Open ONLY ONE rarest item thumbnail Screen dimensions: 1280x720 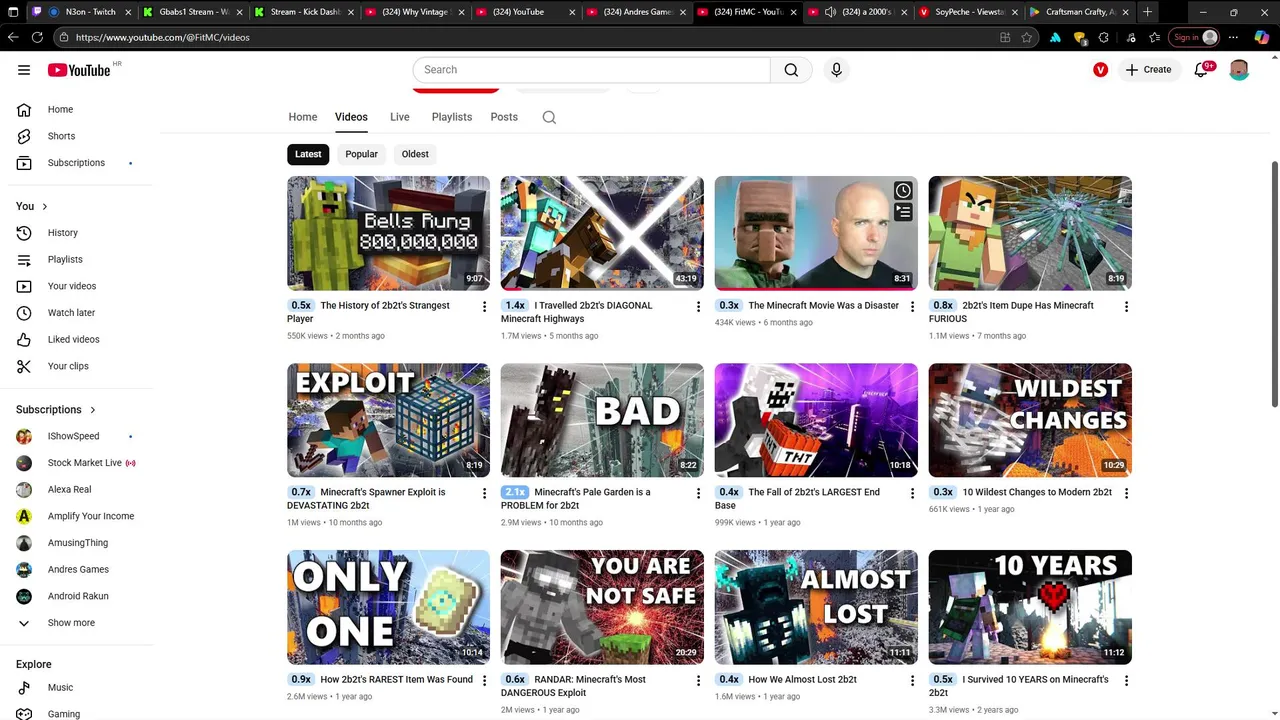pyautogui.click(x=388, y=607)
